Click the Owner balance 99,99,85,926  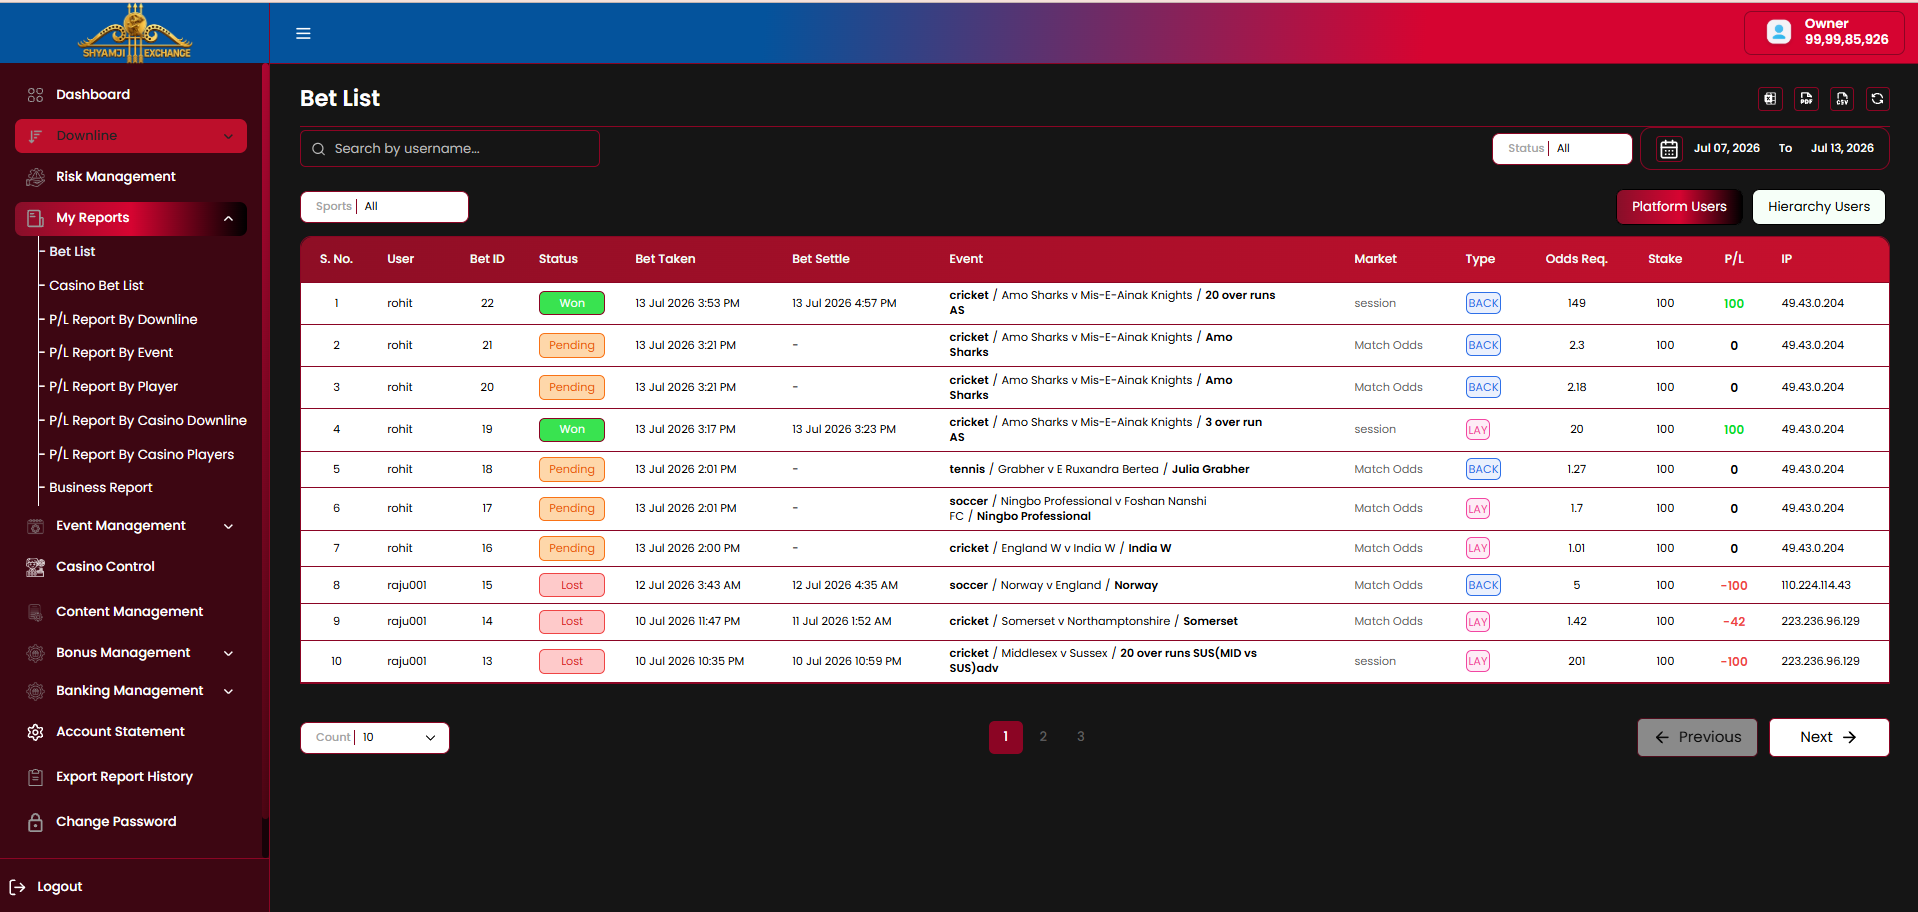coord(1846,40)
